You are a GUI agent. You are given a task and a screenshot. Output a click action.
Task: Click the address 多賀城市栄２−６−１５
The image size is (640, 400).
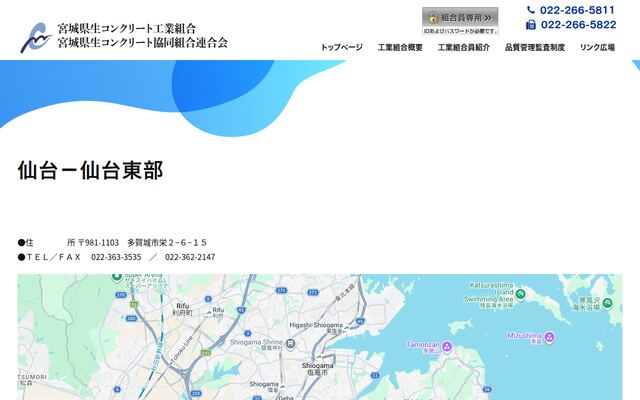click(x=167, y=242)
